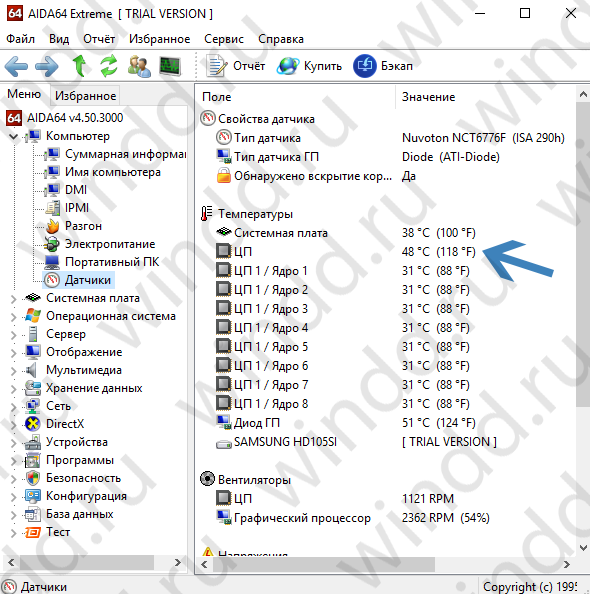Screen dimensions: 590x594
Task: Click the green Refresh icon
Action: click(x=108, y=66)
